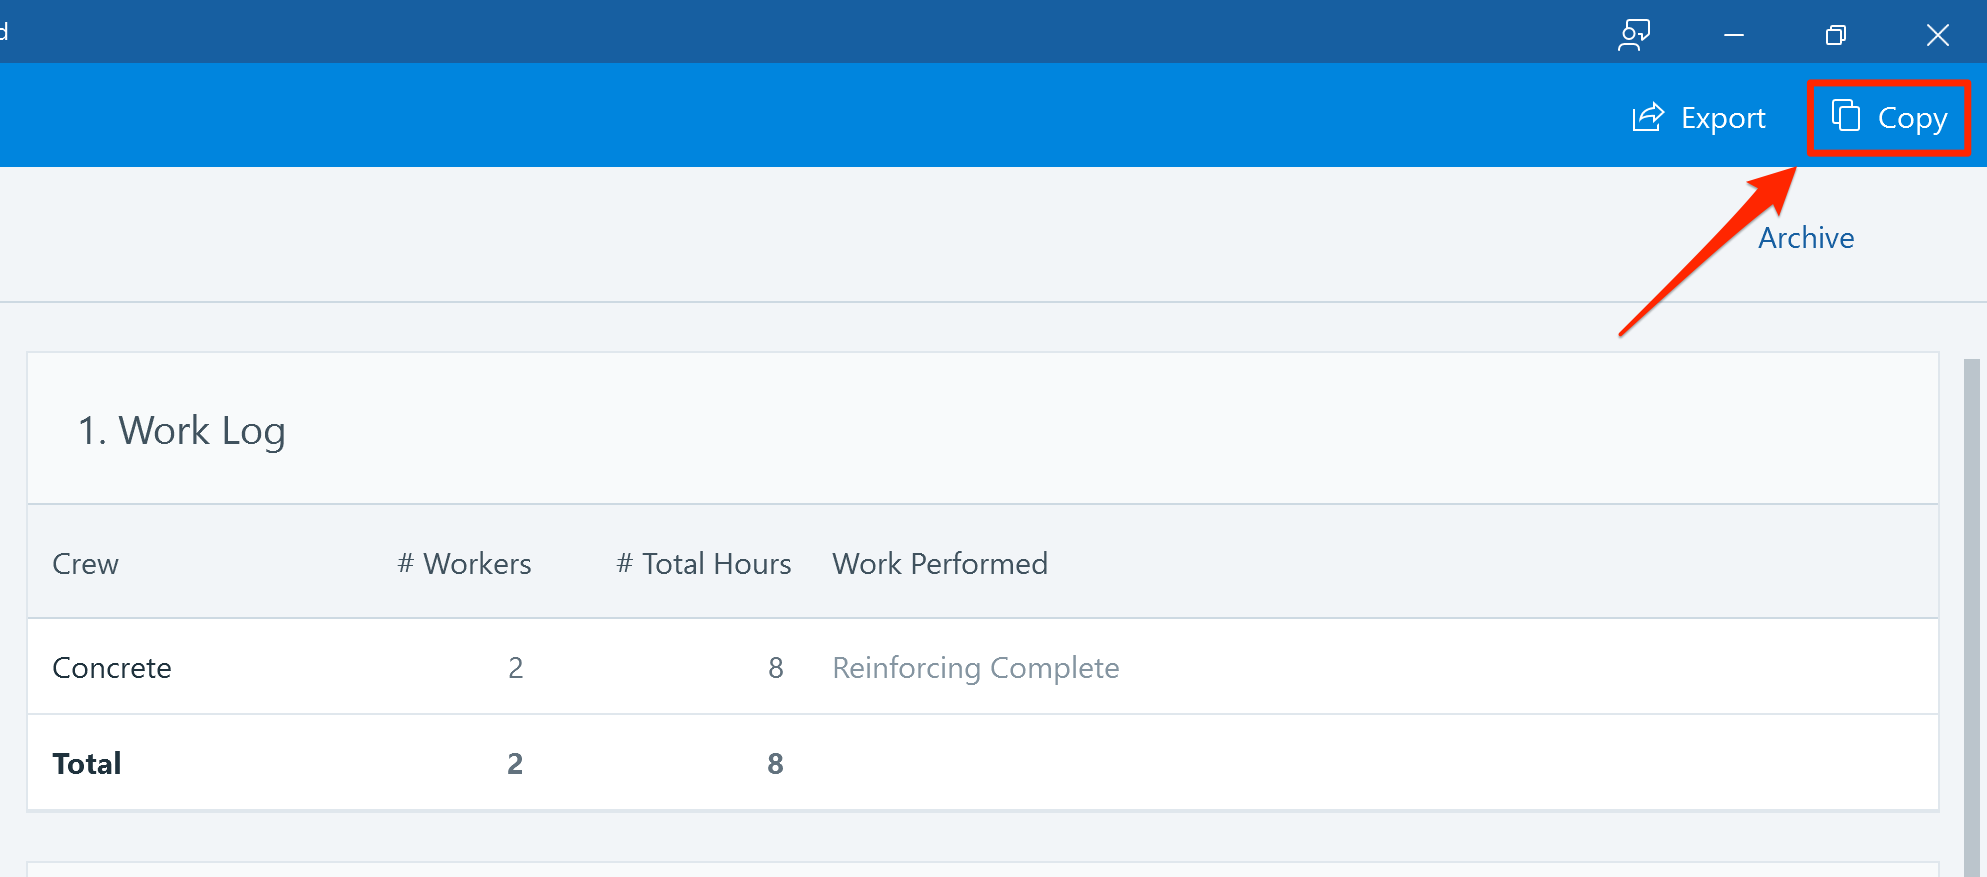Click the 'Work Performed' column header

(x=940, y=564)
